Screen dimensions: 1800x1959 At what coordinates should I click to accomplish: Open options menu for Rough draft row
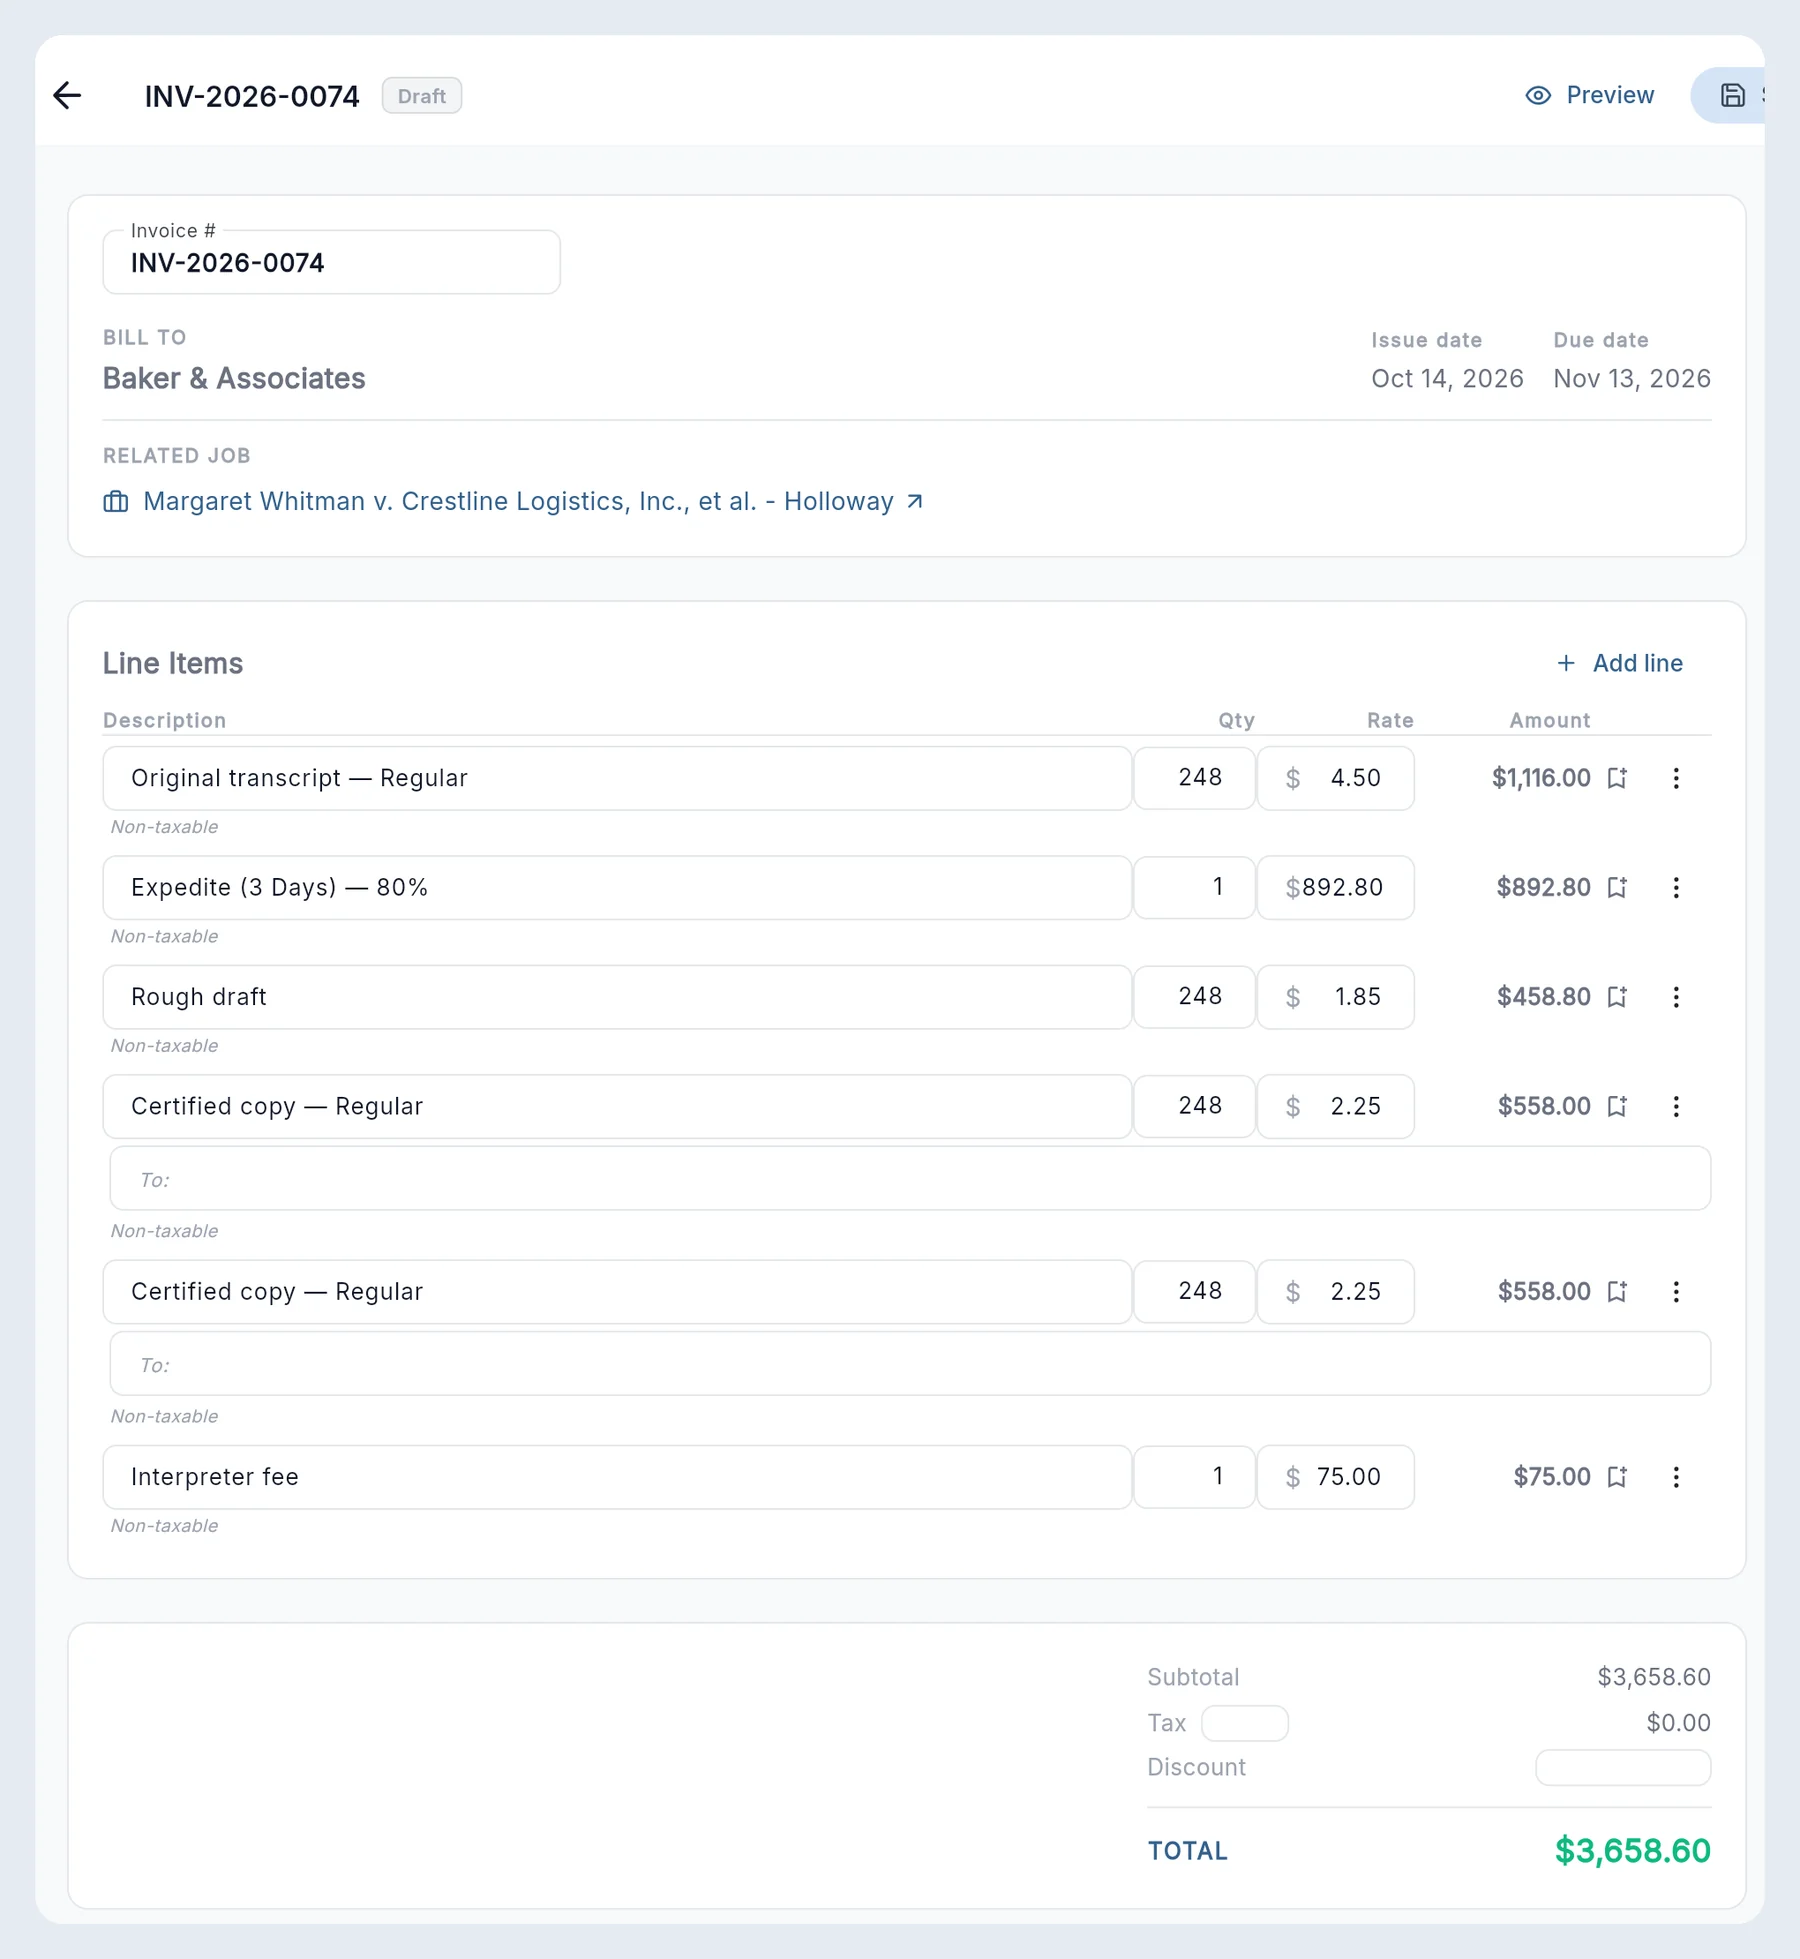pos(1676,997)
